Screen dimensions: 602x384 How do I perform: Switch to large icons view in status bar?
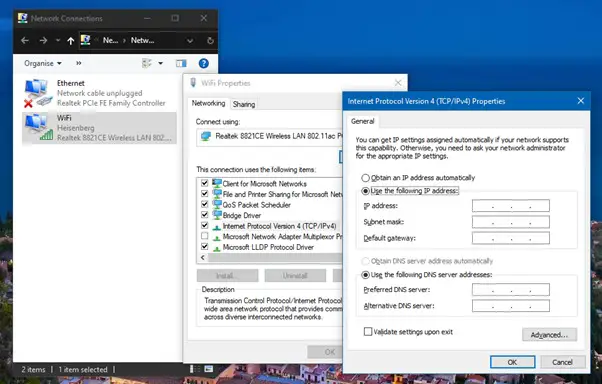click(x=208, y=369)
